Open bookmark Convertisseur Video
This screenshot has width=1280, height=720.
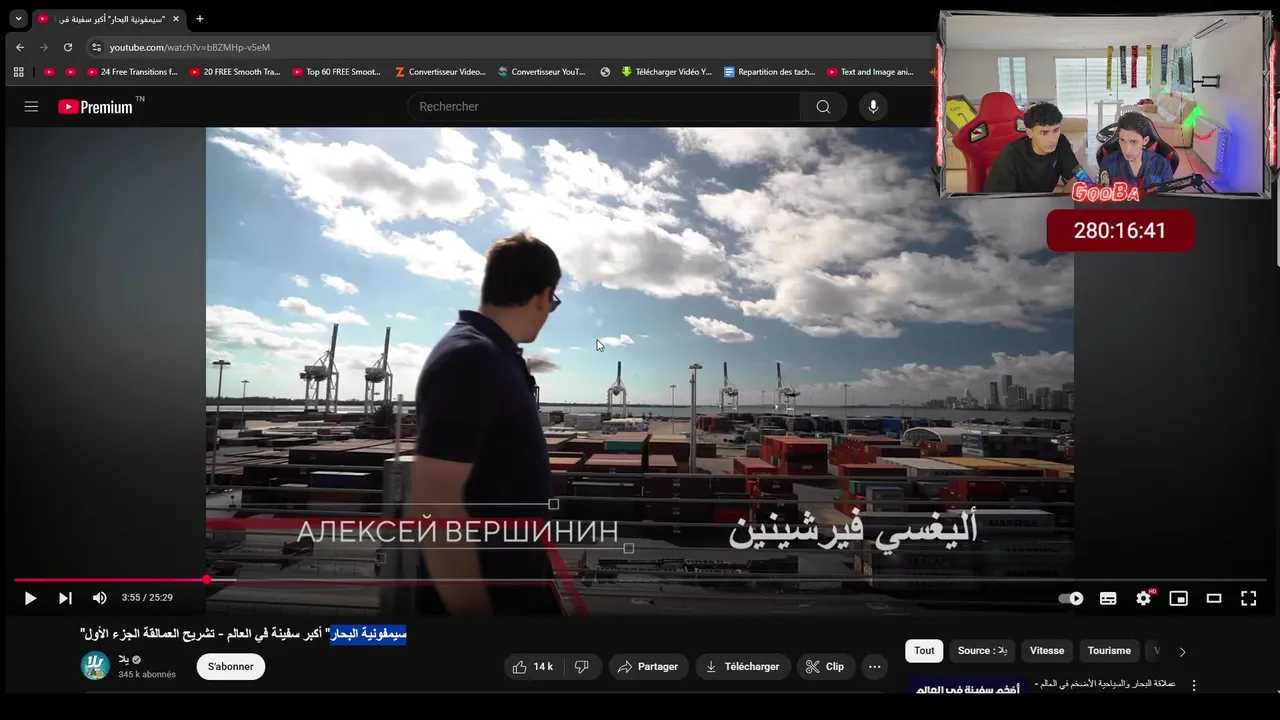pyautogui.click(x=440, y=72)
